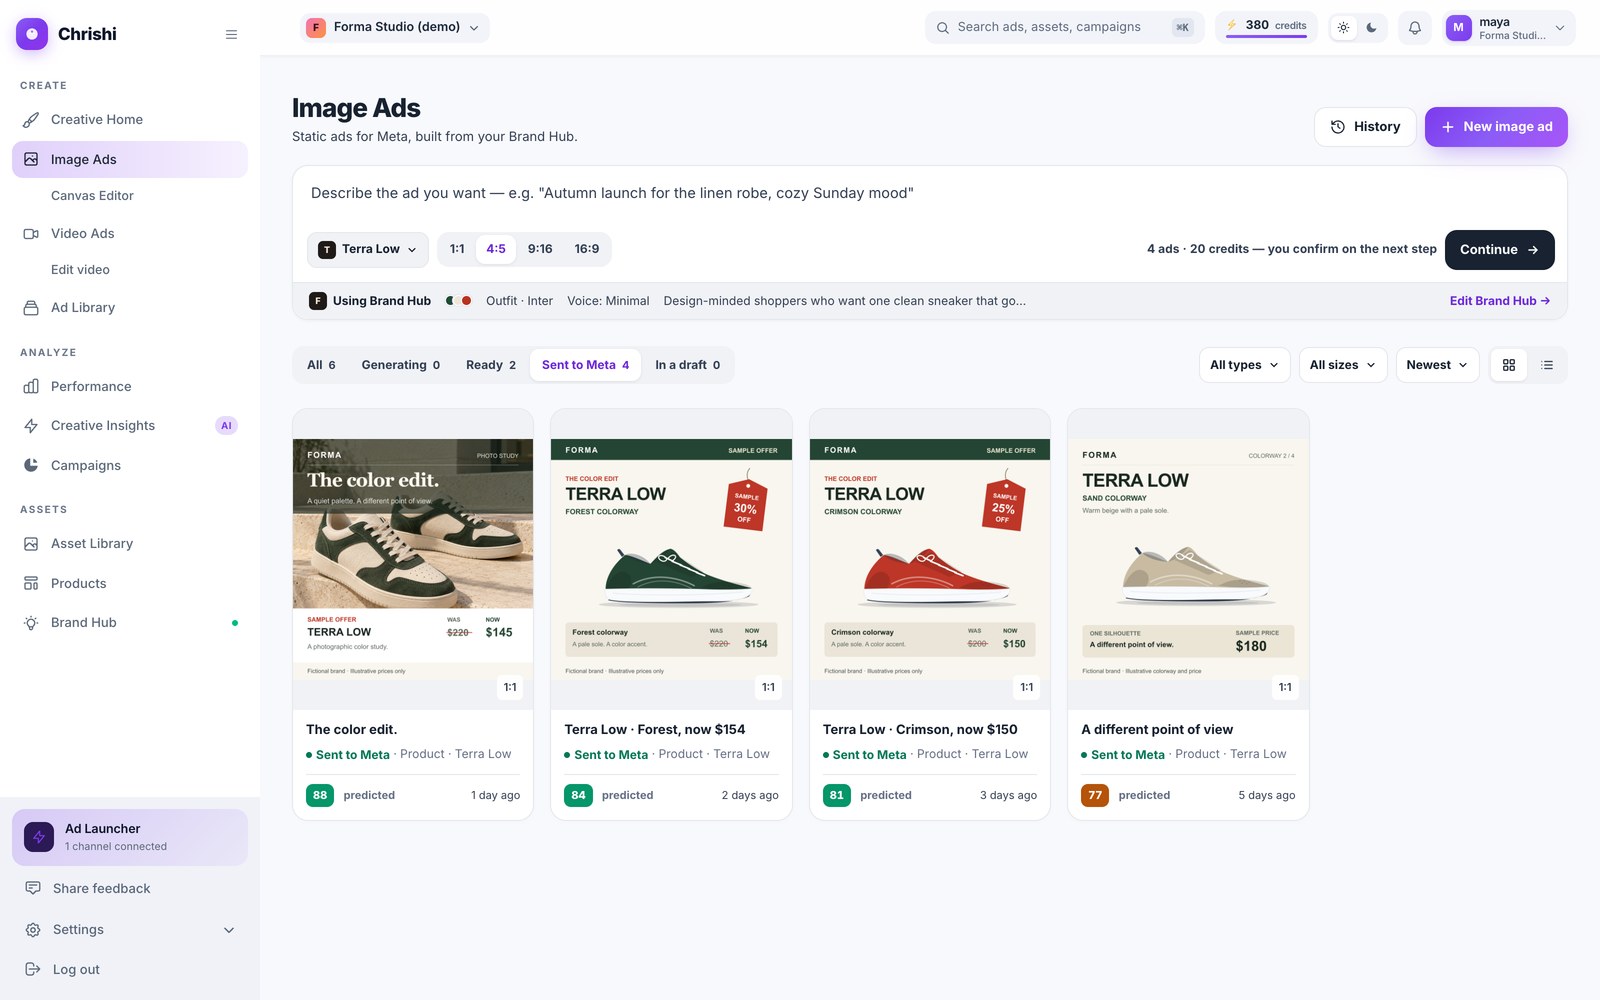Open Campaigns page

point(130,466)
